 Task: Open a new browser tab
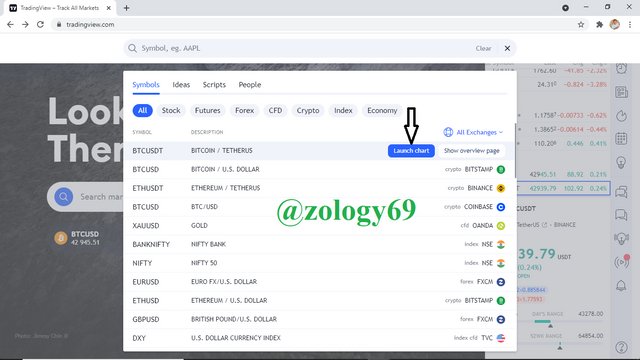127,8
